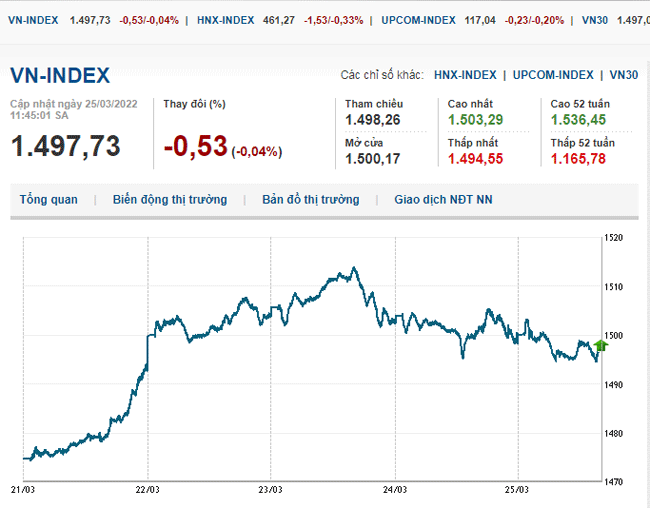Select VN30 link beside 'Các chỉ số khác'

(624, 75)
